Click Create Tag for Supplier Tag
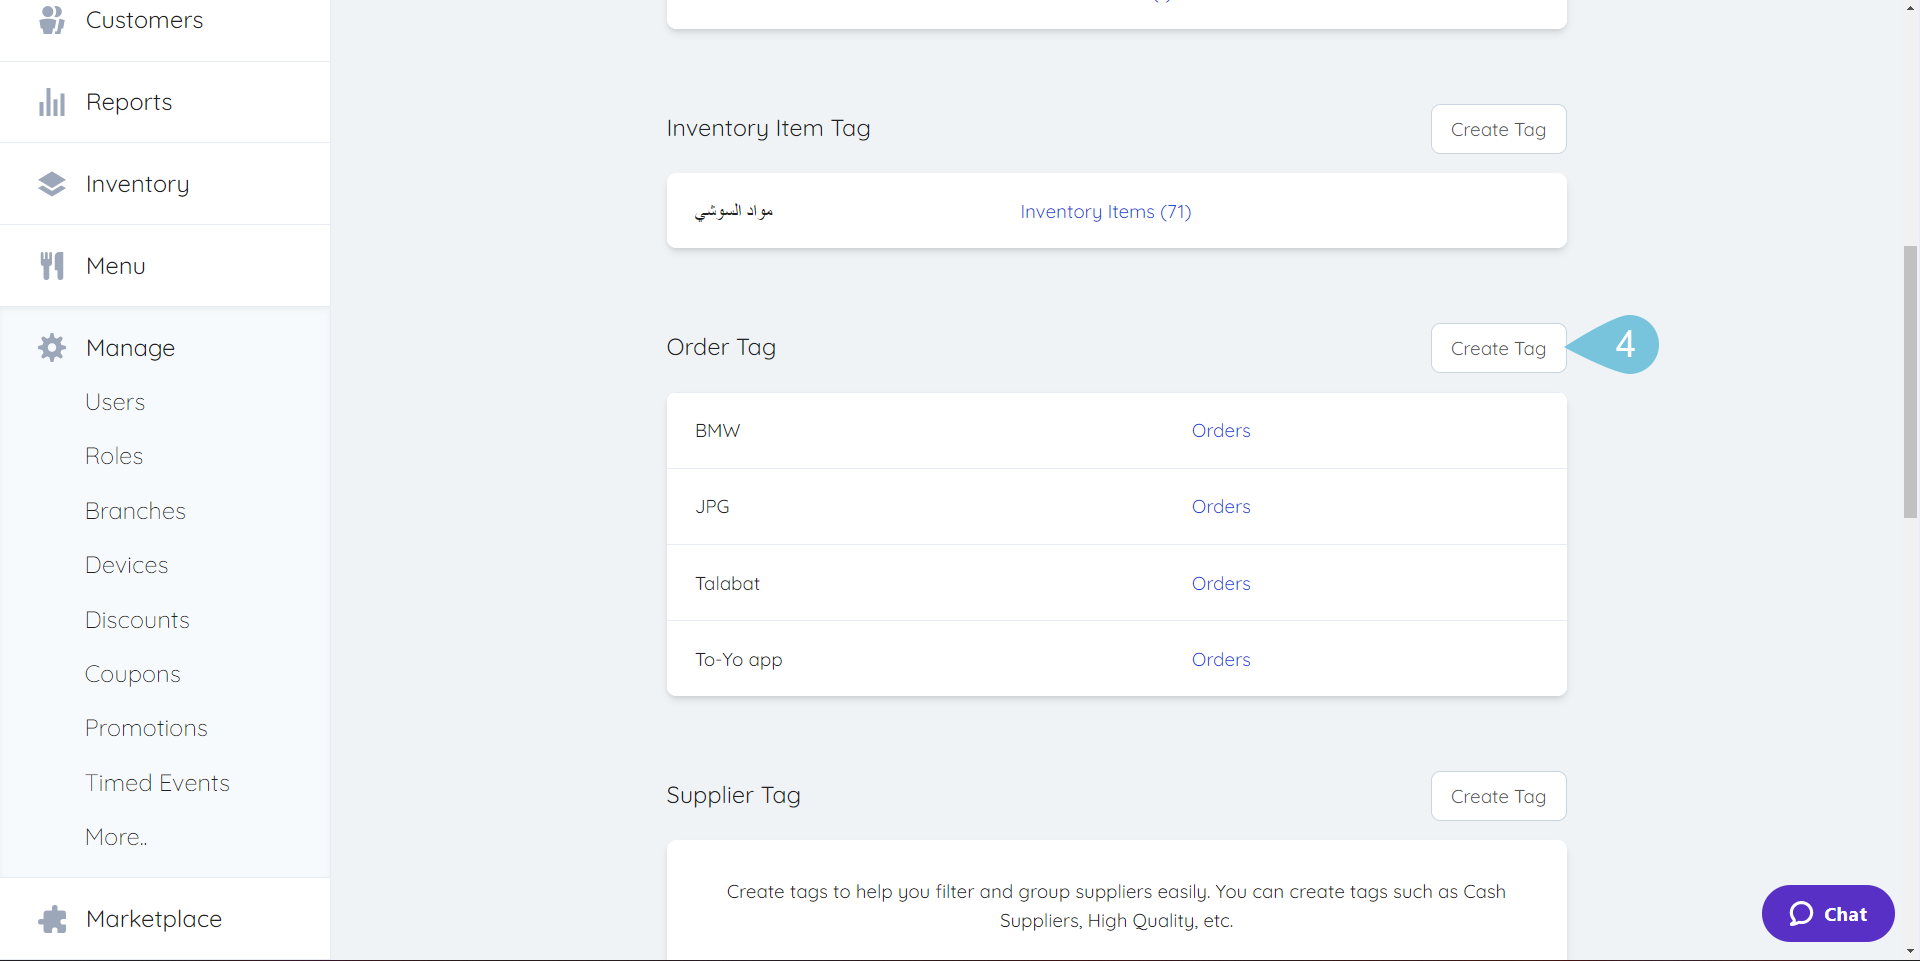 (1498, 795)
